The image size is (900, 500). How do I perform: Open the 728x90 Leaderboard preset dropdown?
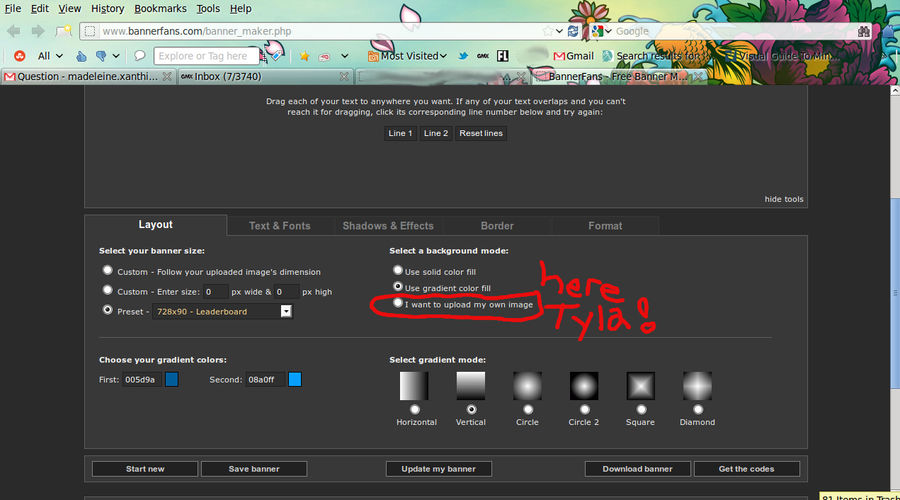(223, 311)
